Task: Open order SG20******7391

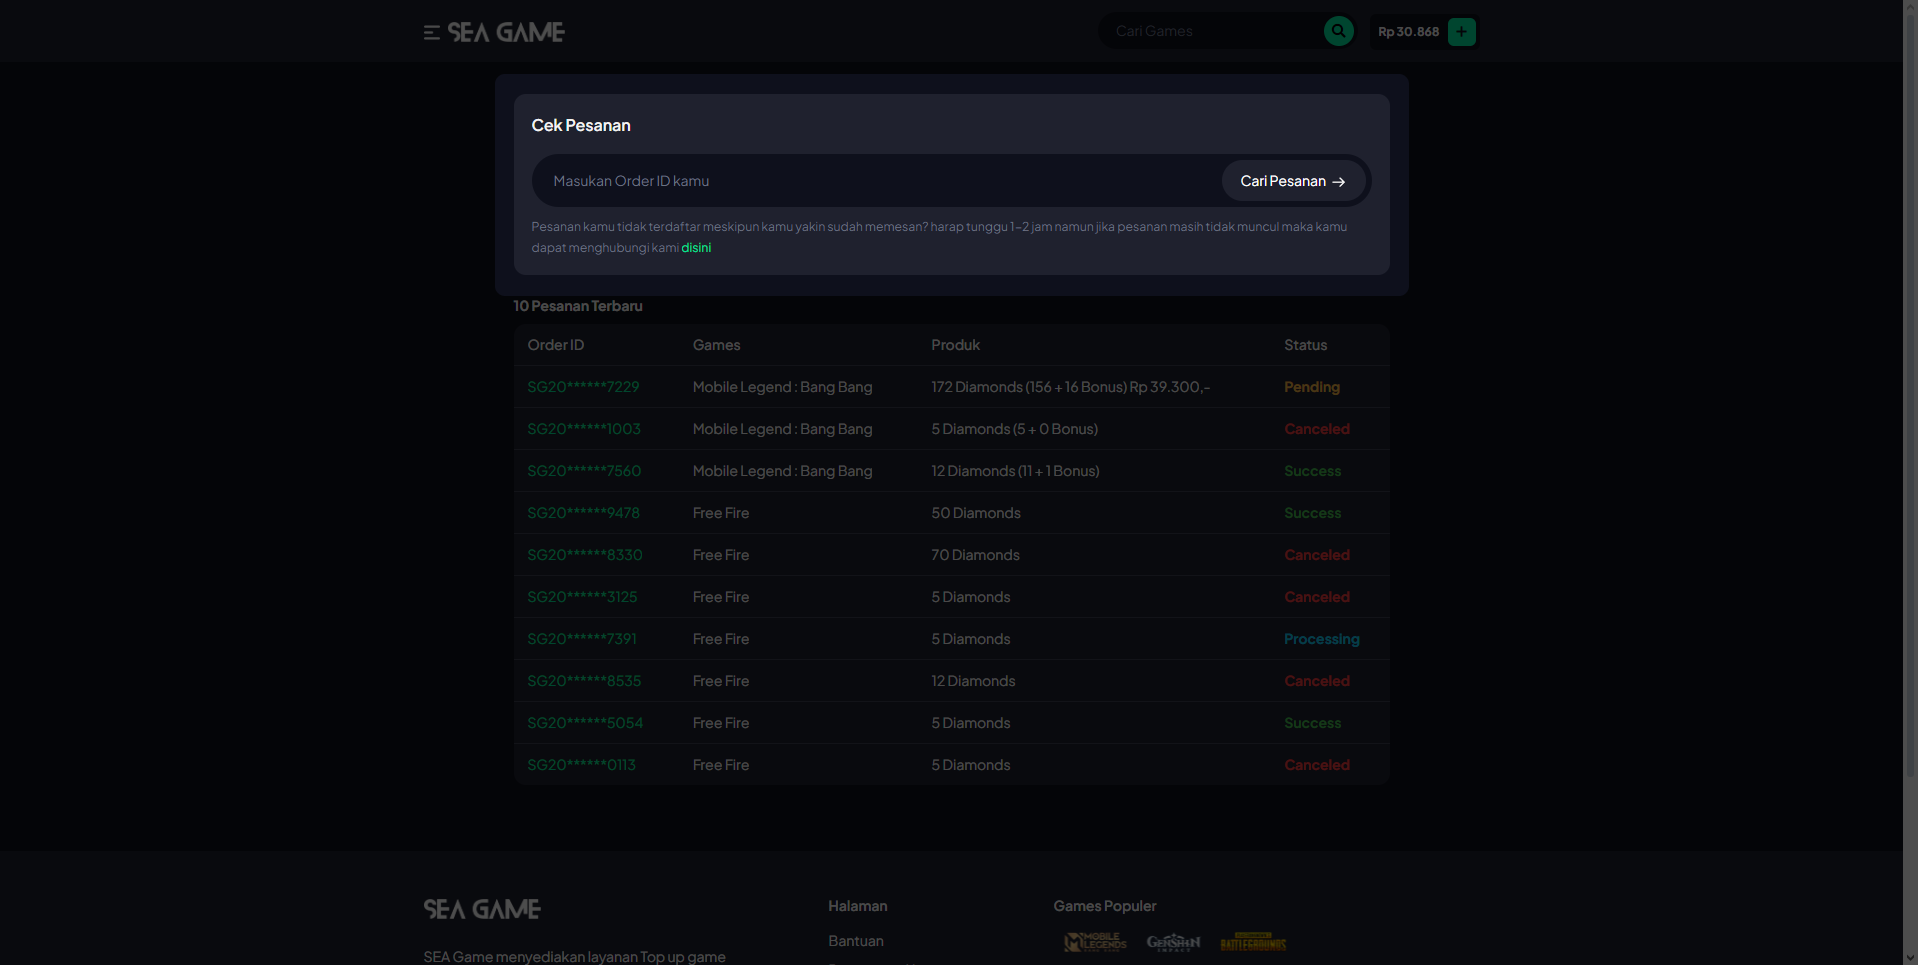Action: [x=582, y=639]
